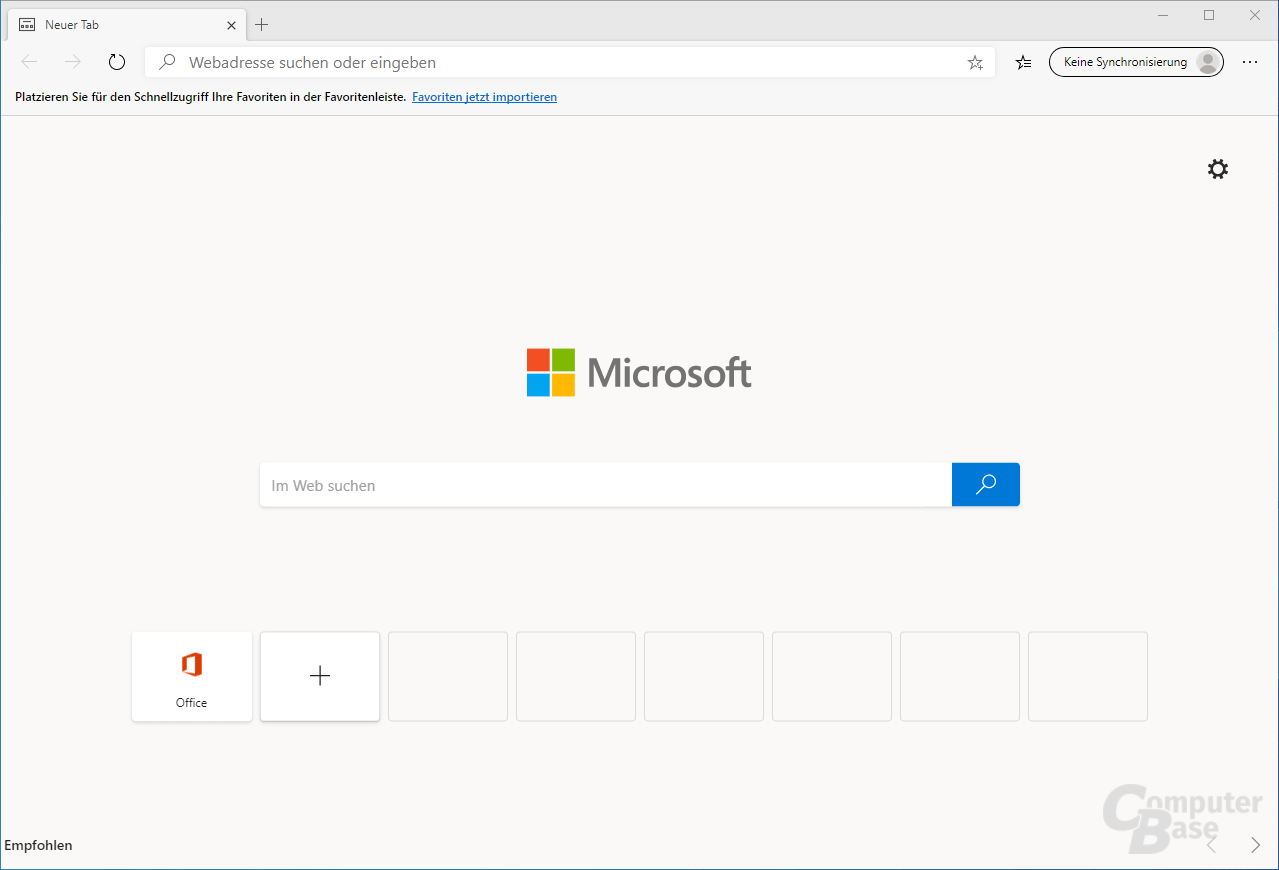
Task: Open new tab with plus icon
Action: [262, 24]
